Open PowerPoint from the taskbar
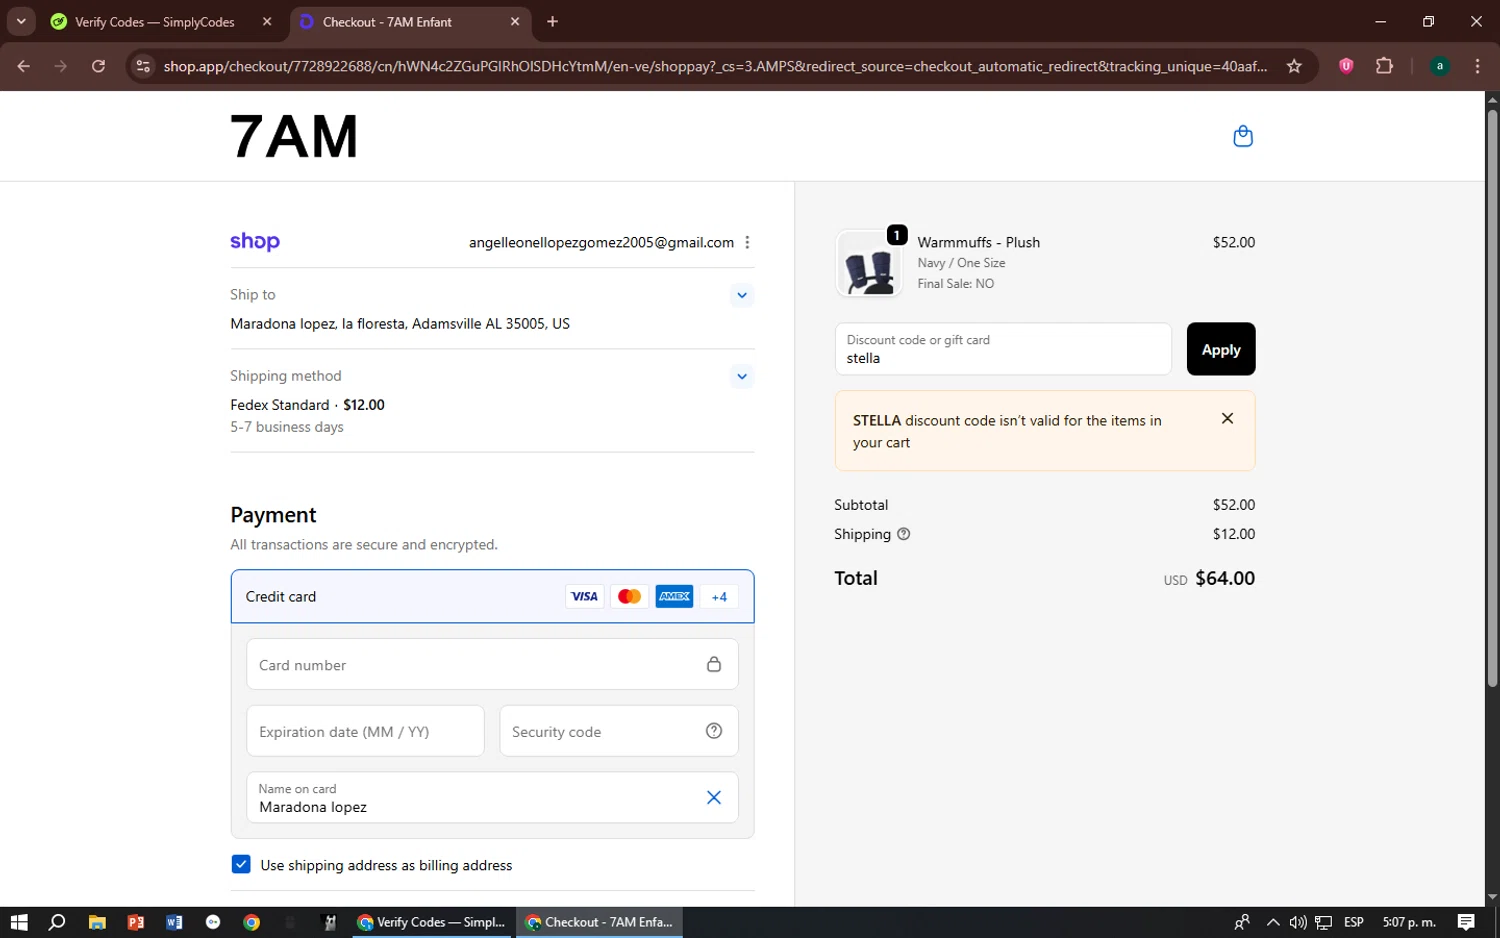 click(136, 922)
